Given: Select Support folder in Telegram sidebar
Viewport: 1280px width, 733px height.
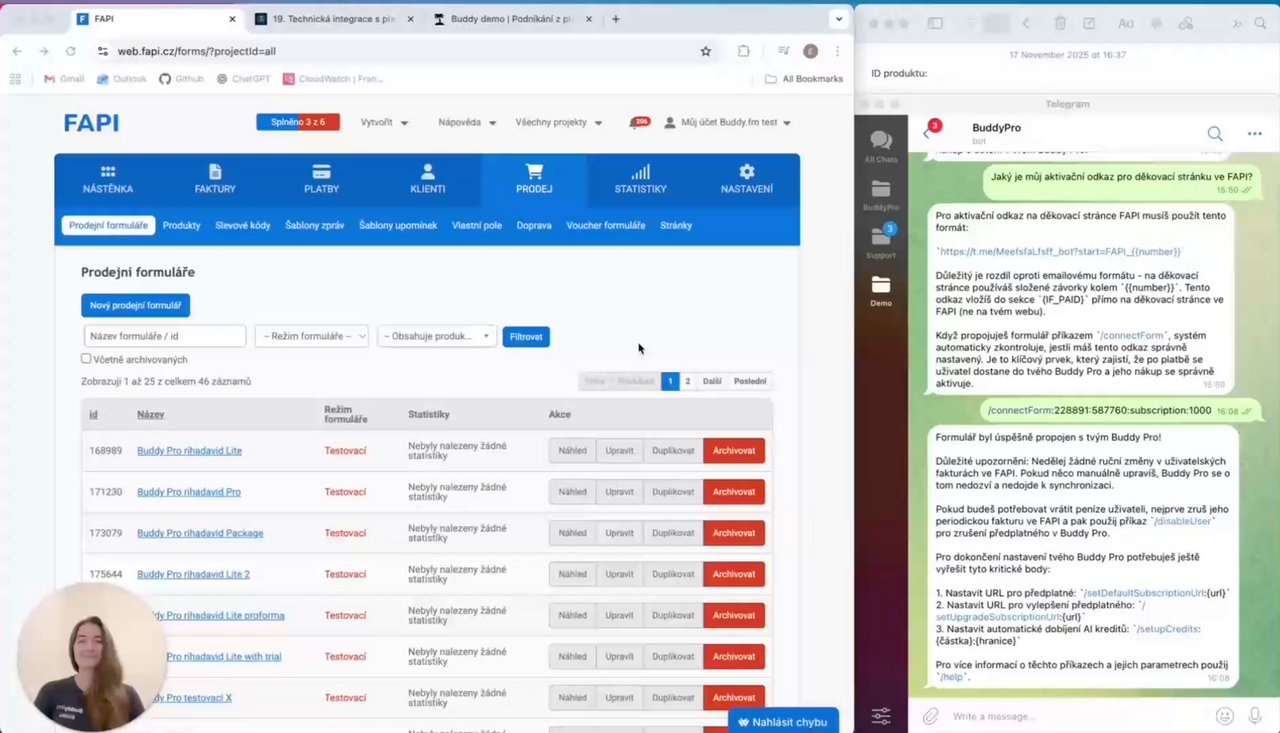Looking at the screenshot, I should (881, 242).
